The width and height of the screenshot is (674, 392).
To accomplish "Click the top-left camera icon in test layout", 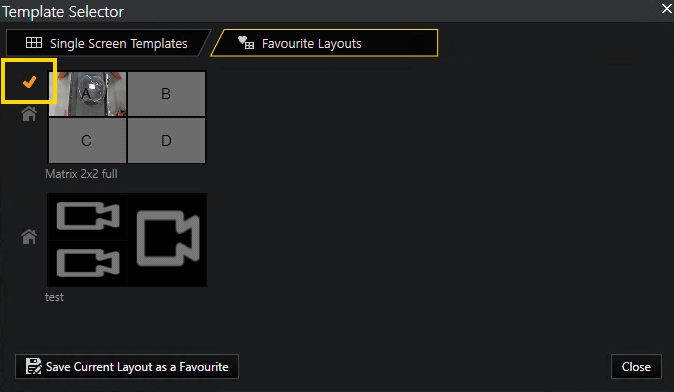I will (x=88, y=216).
